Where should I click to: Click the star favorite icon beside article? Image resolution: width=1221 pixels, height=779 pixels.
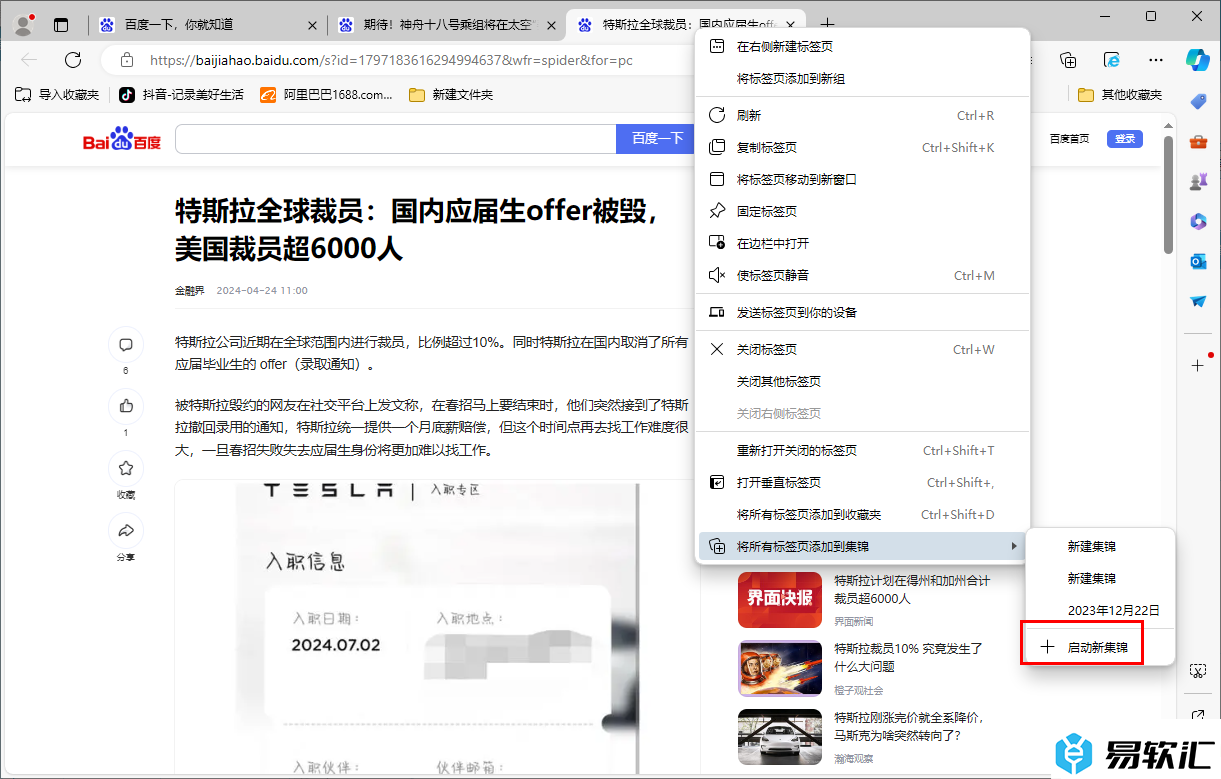coord(126,468)
